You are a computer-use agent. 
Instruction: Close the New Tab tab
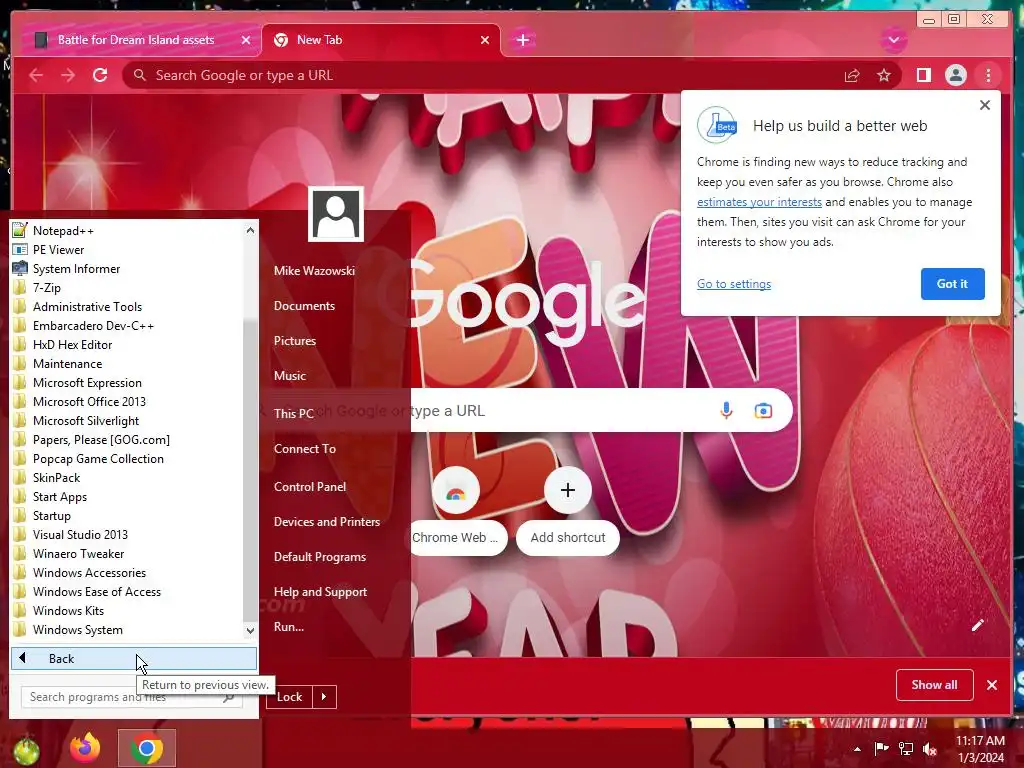point(485,40)
